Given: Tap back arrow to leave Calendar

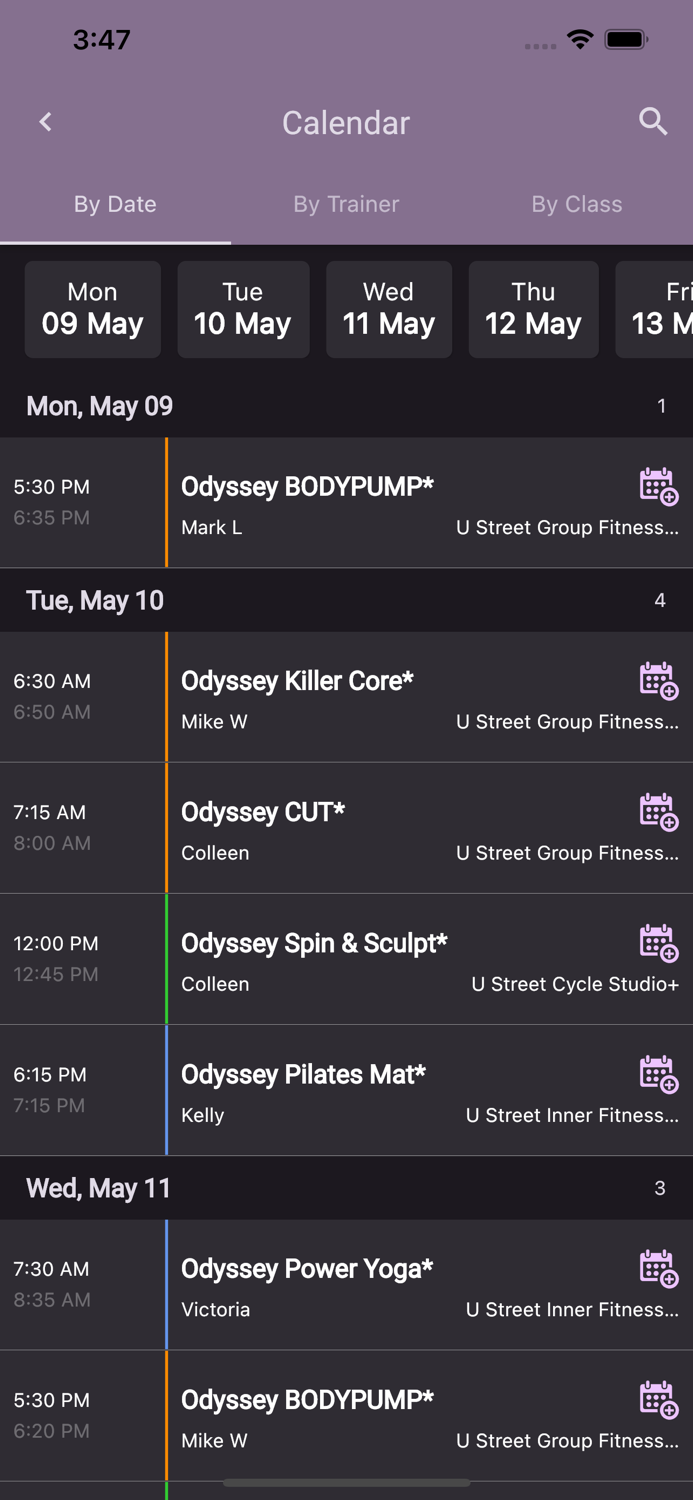Looking at the screenshot, I should point(45,121).
